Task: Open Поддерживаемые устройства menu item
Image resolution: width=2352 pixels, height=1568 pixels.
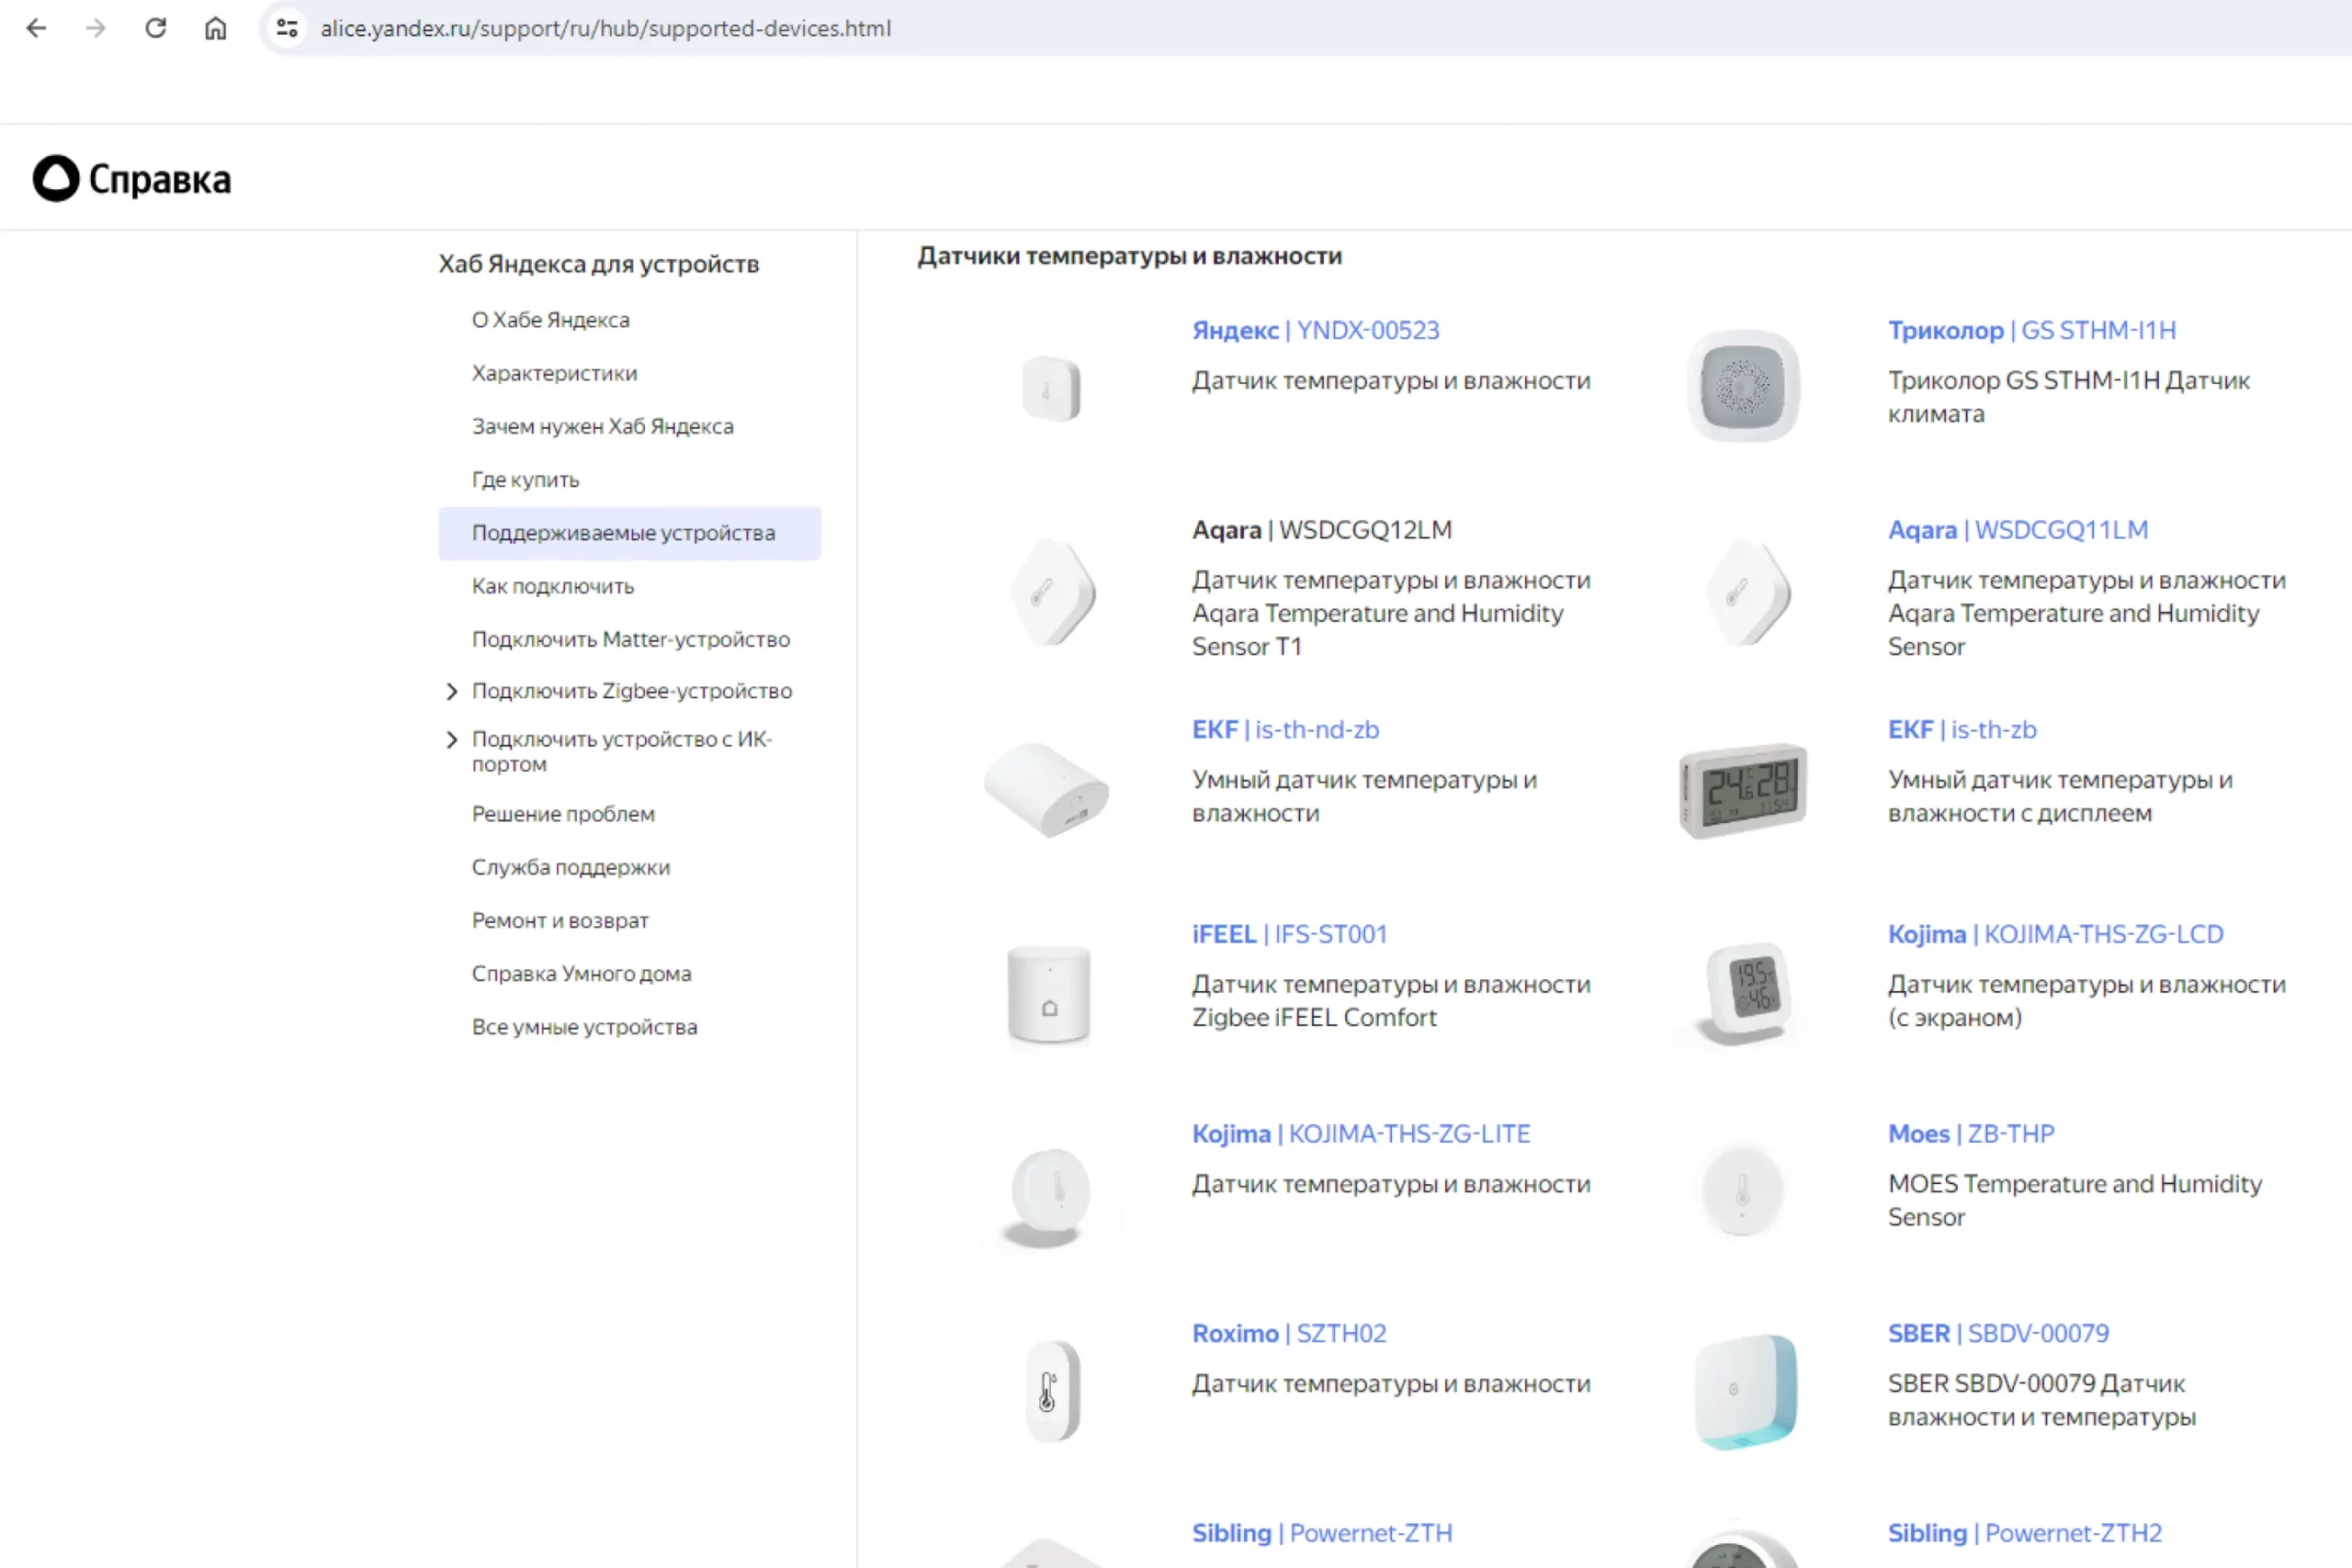Action: tap(623, 533)
